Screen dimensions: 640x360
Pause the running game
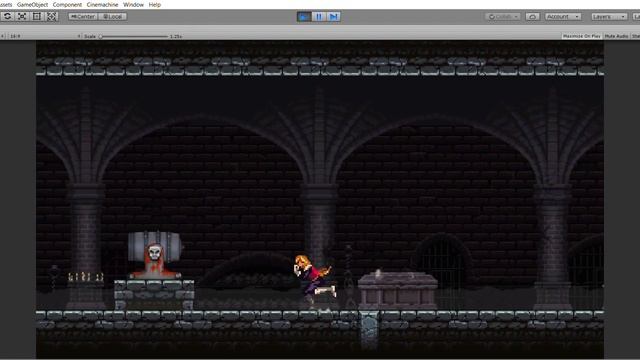319,17
